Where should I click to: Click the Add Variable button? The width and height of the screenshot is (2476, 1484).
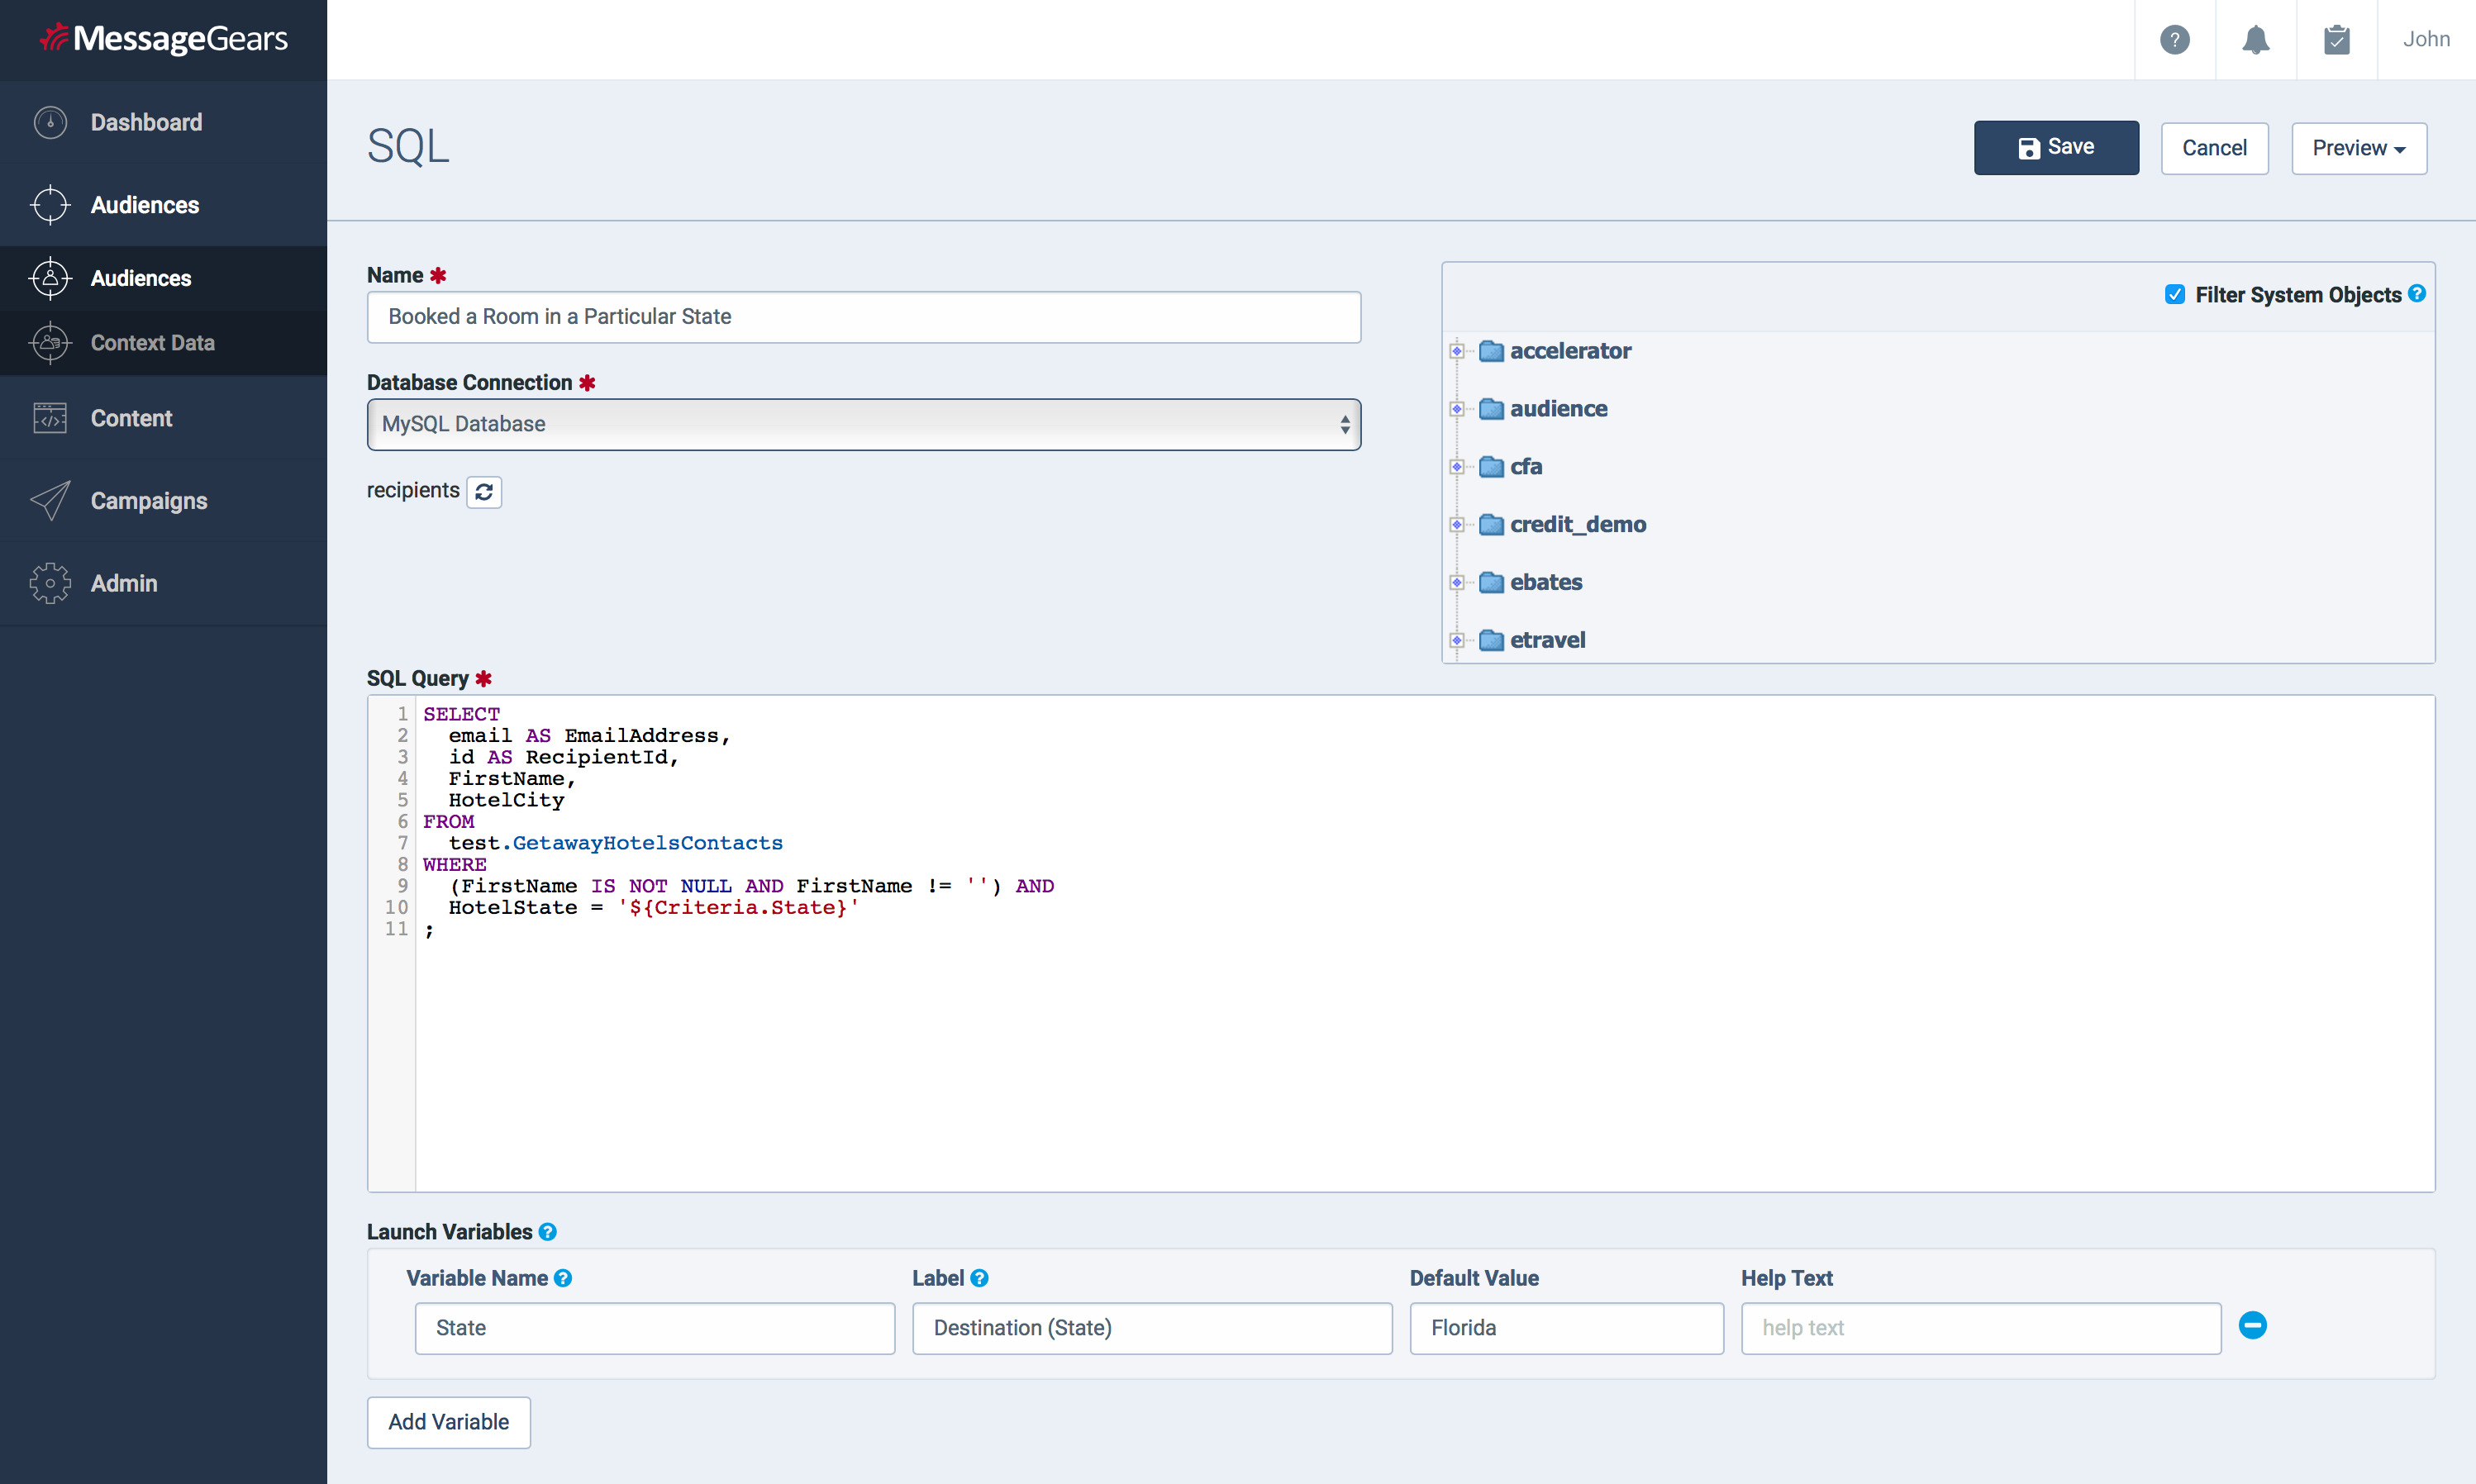pos(448,1422)
